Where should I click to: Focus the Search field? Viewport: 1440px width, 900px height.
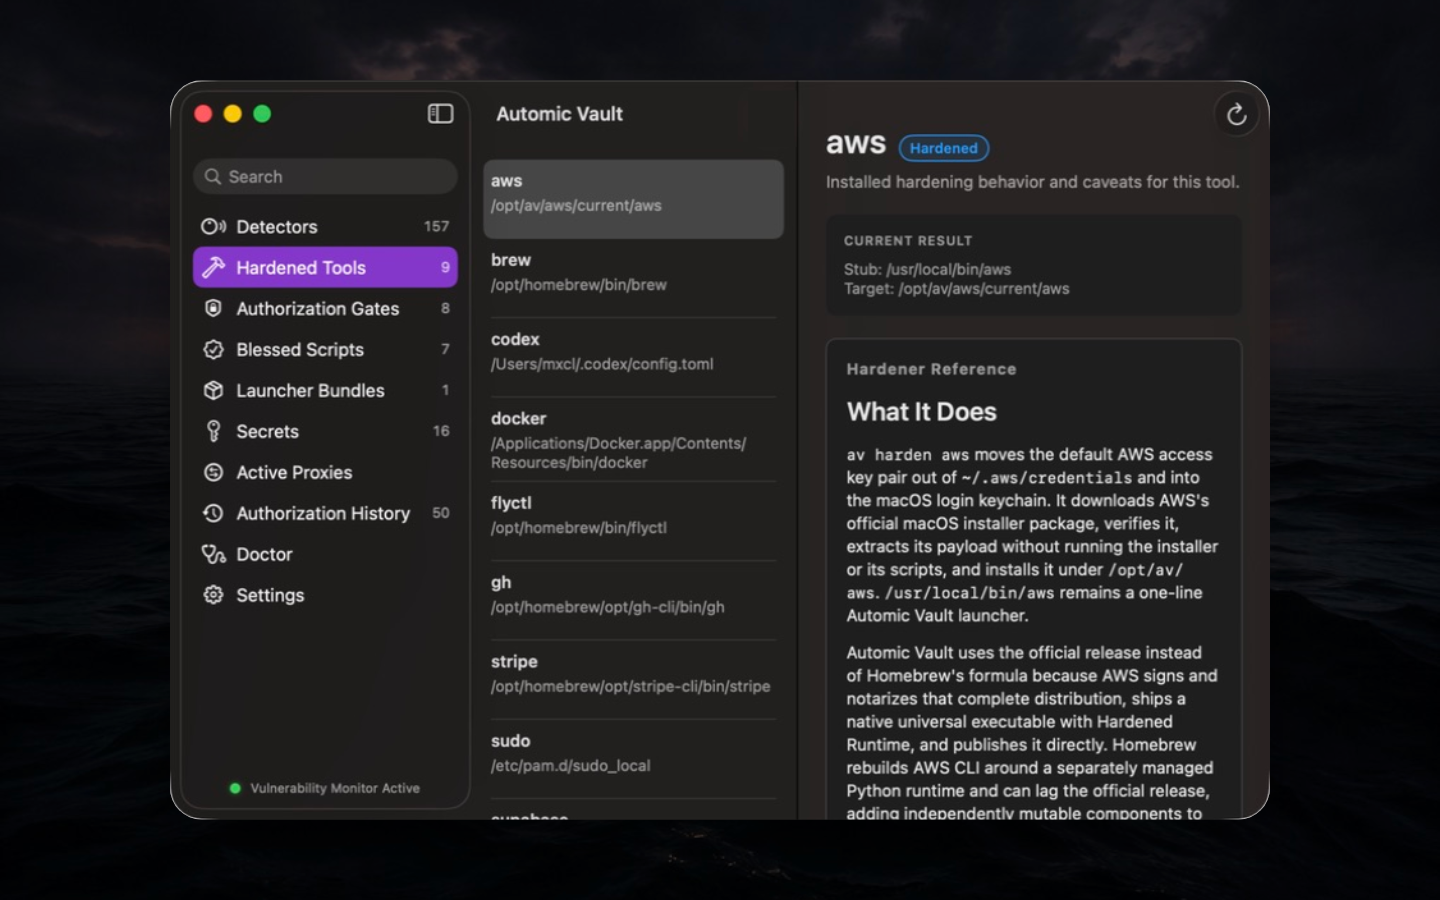click(325, 177)
